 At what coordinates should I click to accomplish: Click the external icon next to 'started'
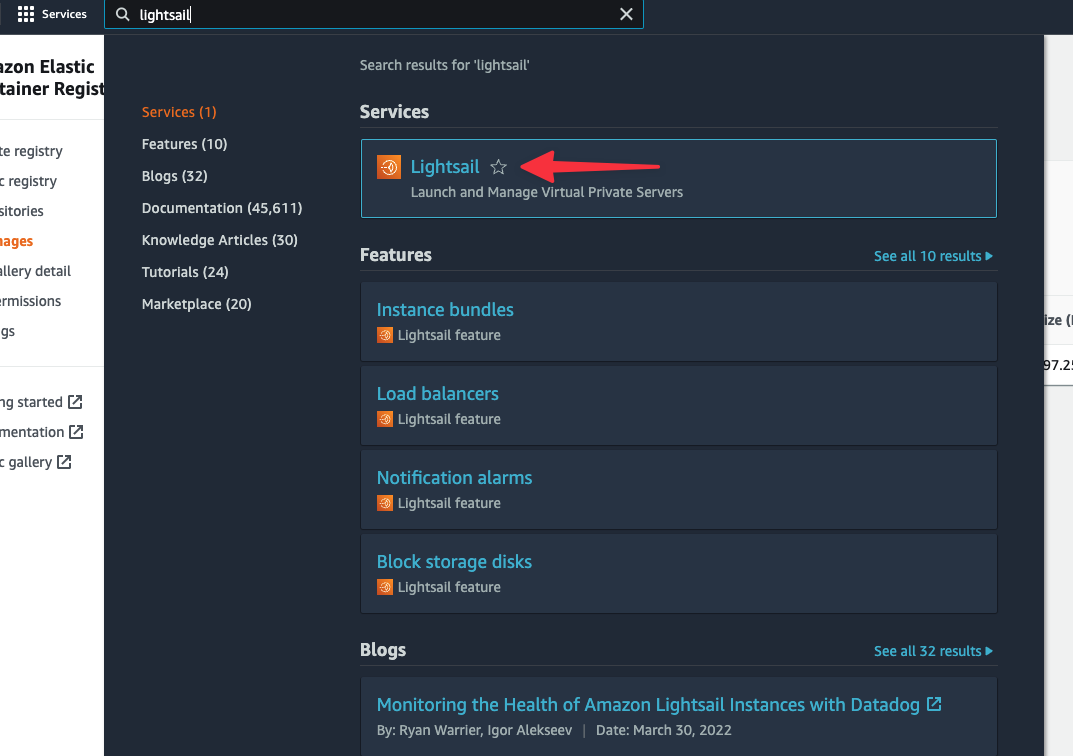[75, 402]
